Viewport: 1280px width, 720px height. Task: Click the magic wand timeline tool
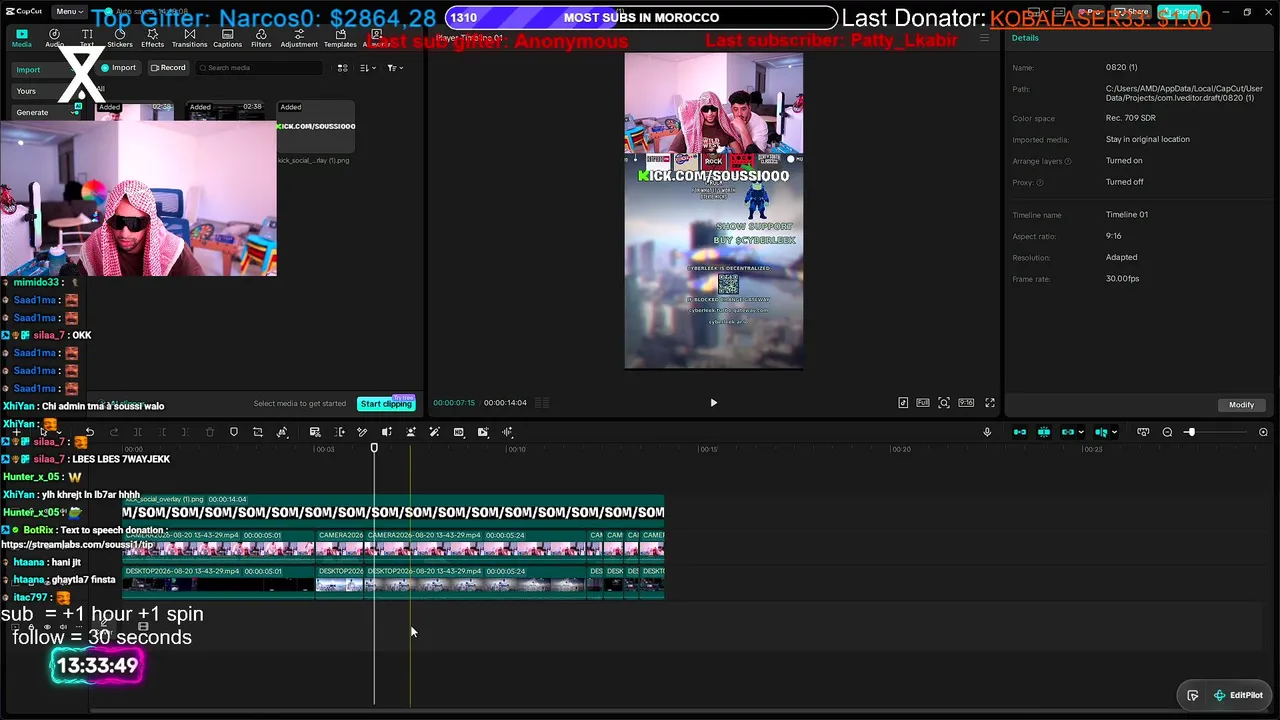[x=434, y=432]
